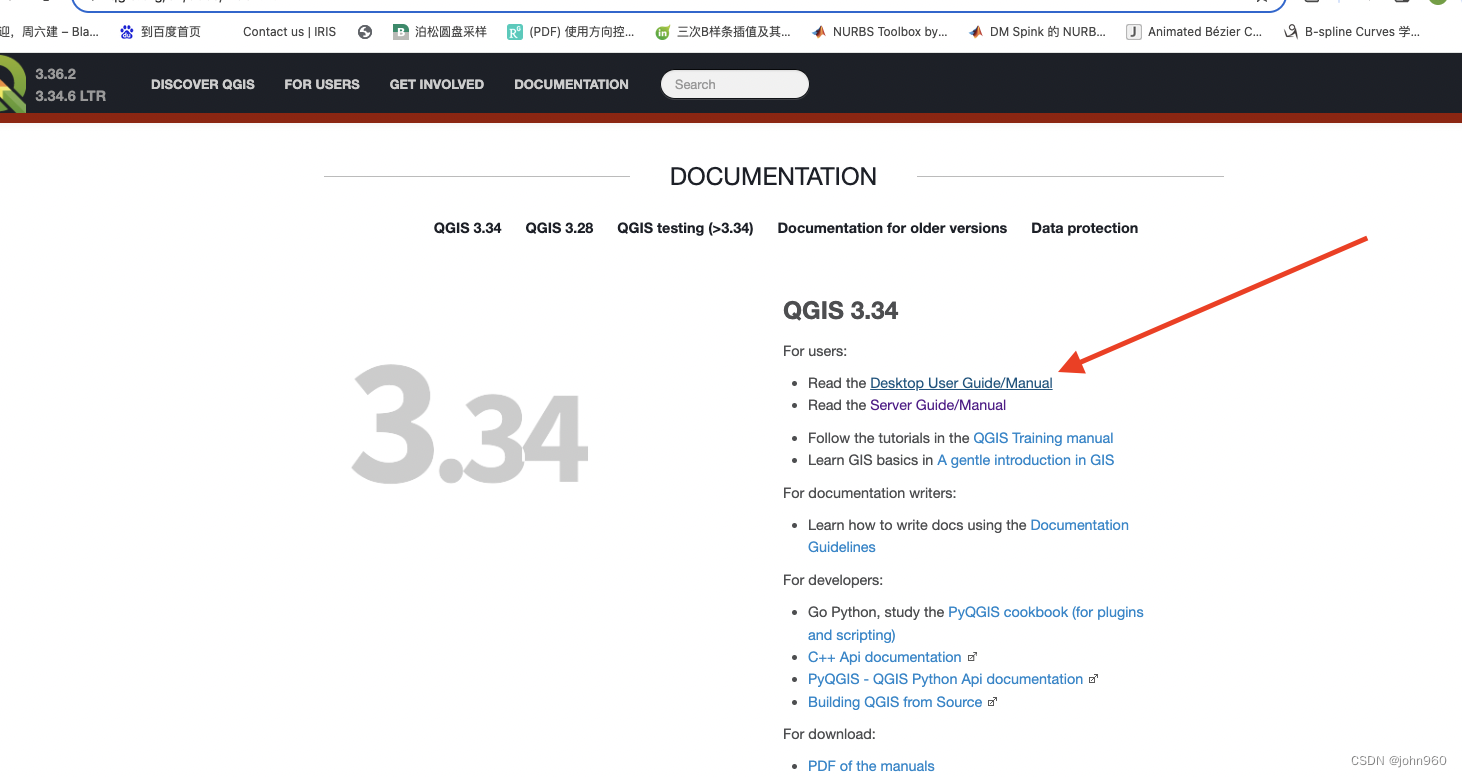The height and width of the screenshot is (777, 1462).
Task: Open the Contact us | IRIS bookmark
Action: coord(288,31)
